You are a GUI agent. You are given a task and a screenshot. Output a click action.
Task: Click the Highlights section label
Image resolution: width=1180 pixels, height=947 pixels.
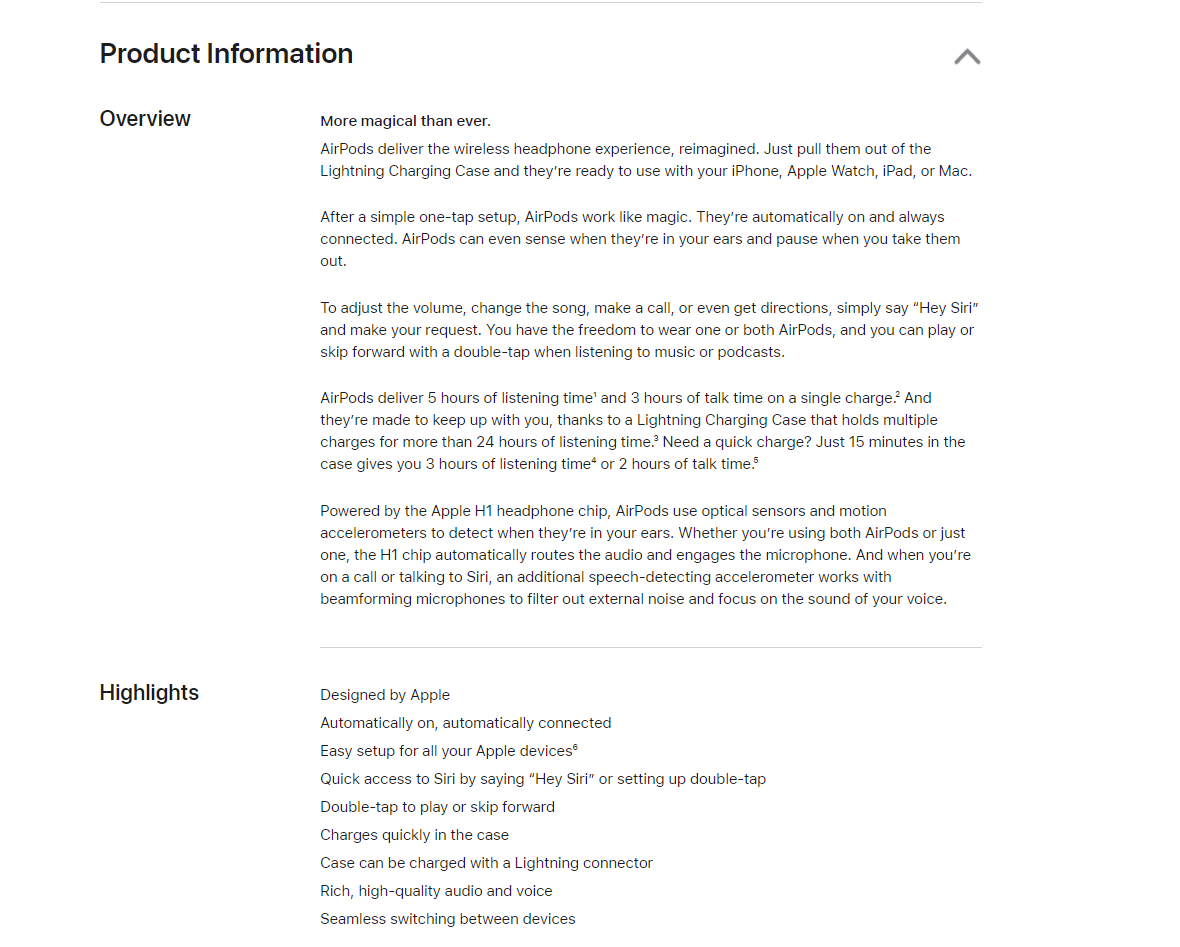149,693
